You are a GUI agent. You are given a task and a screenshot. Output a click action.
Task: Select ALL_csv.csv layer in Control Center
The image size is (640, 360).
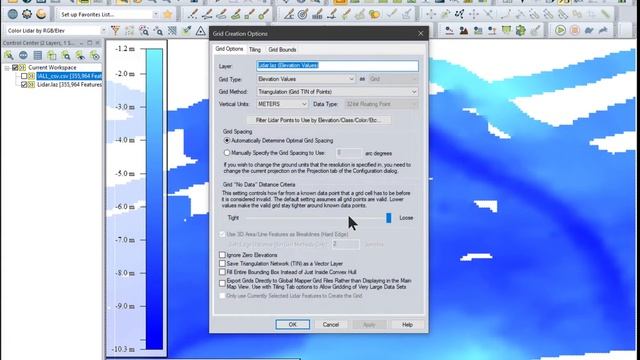[69, 76]
